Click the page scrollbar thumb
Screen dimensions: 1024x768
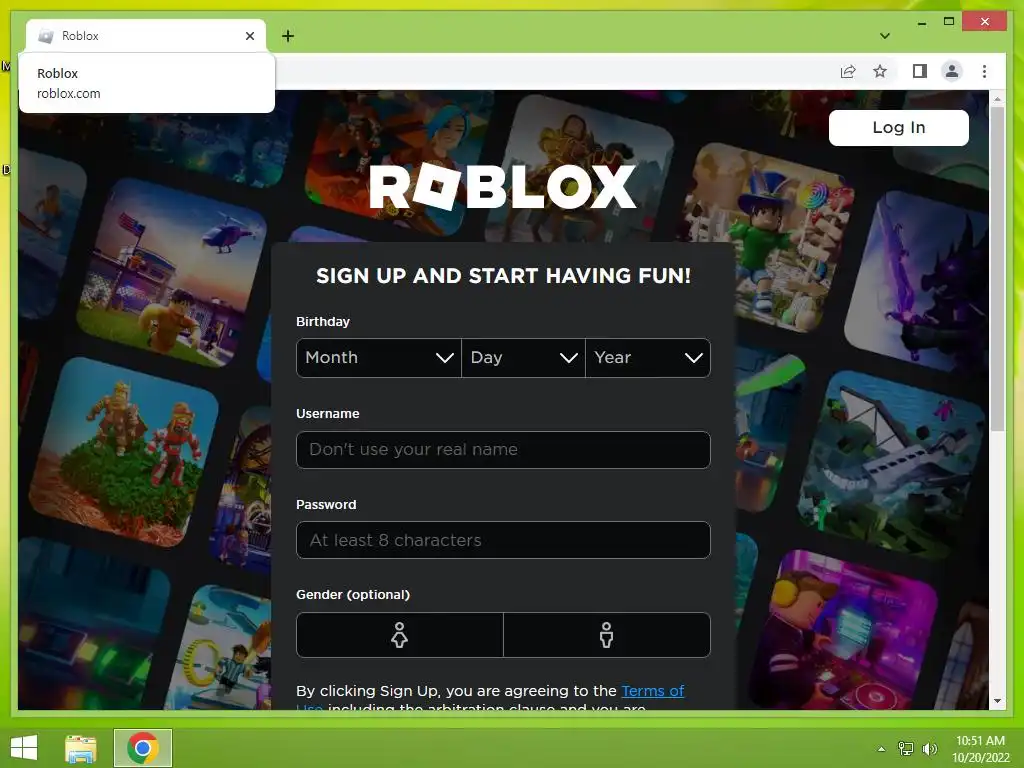coord(997,269)
